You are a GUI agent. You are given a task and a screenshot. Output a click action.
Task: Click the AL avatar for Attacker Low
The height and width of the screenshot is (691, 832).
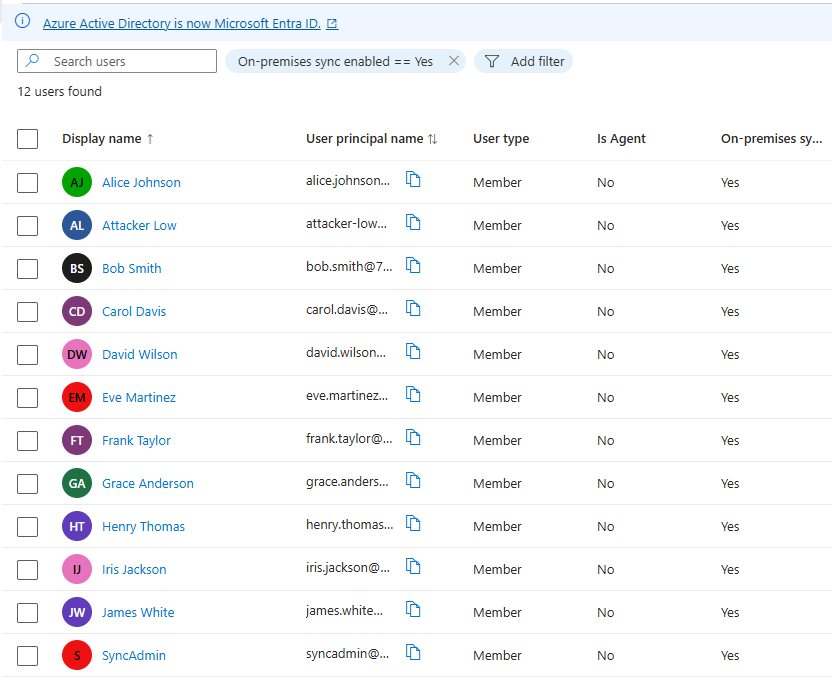(x=77, y=225)
